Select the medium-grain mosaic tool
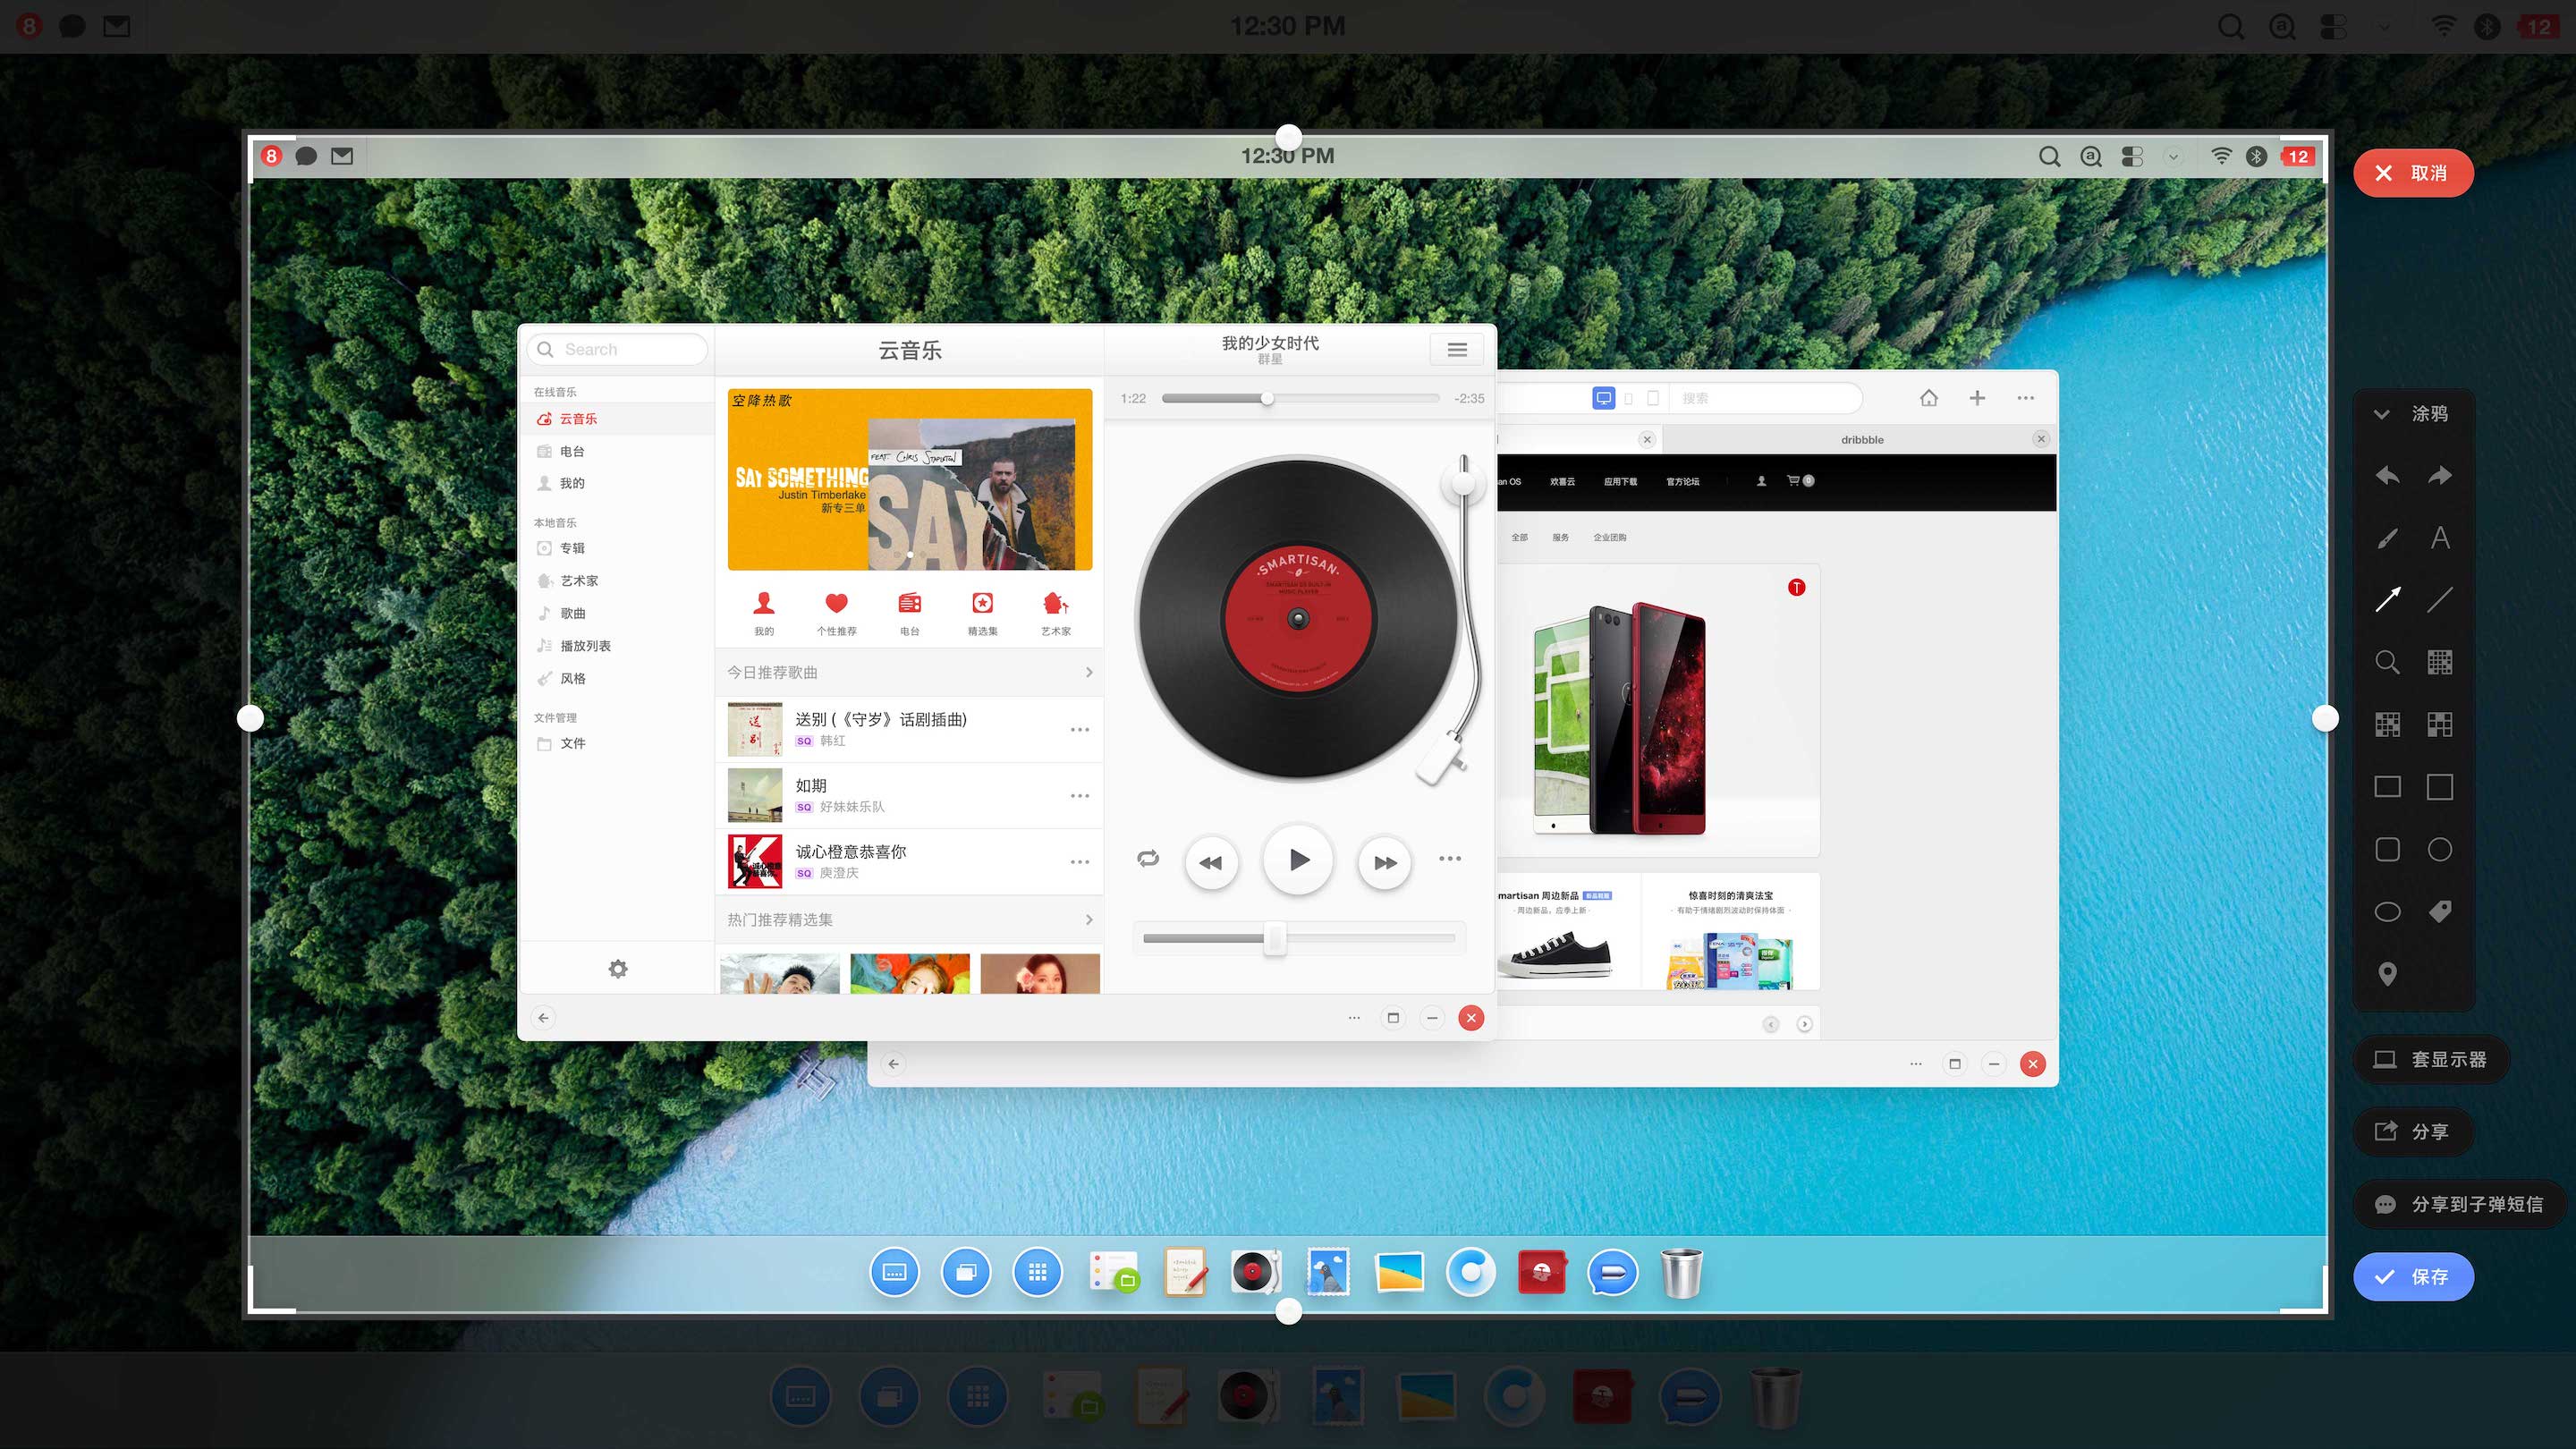The image size is (2576, 1449). click(x=2387, y=725)
